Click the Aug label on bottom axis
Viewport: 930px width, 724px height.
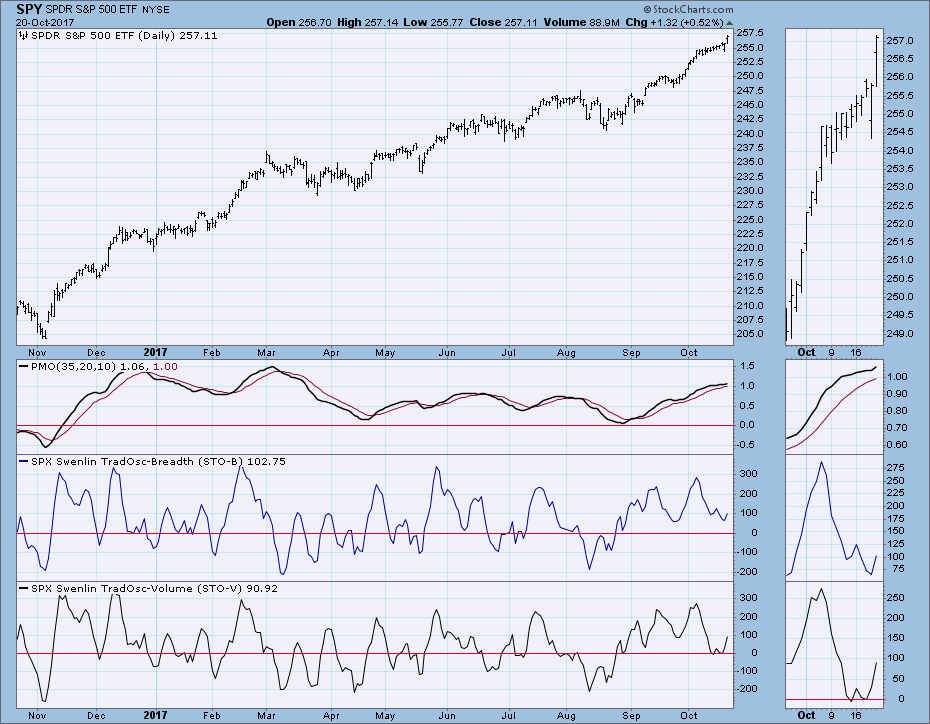point(566,716)
